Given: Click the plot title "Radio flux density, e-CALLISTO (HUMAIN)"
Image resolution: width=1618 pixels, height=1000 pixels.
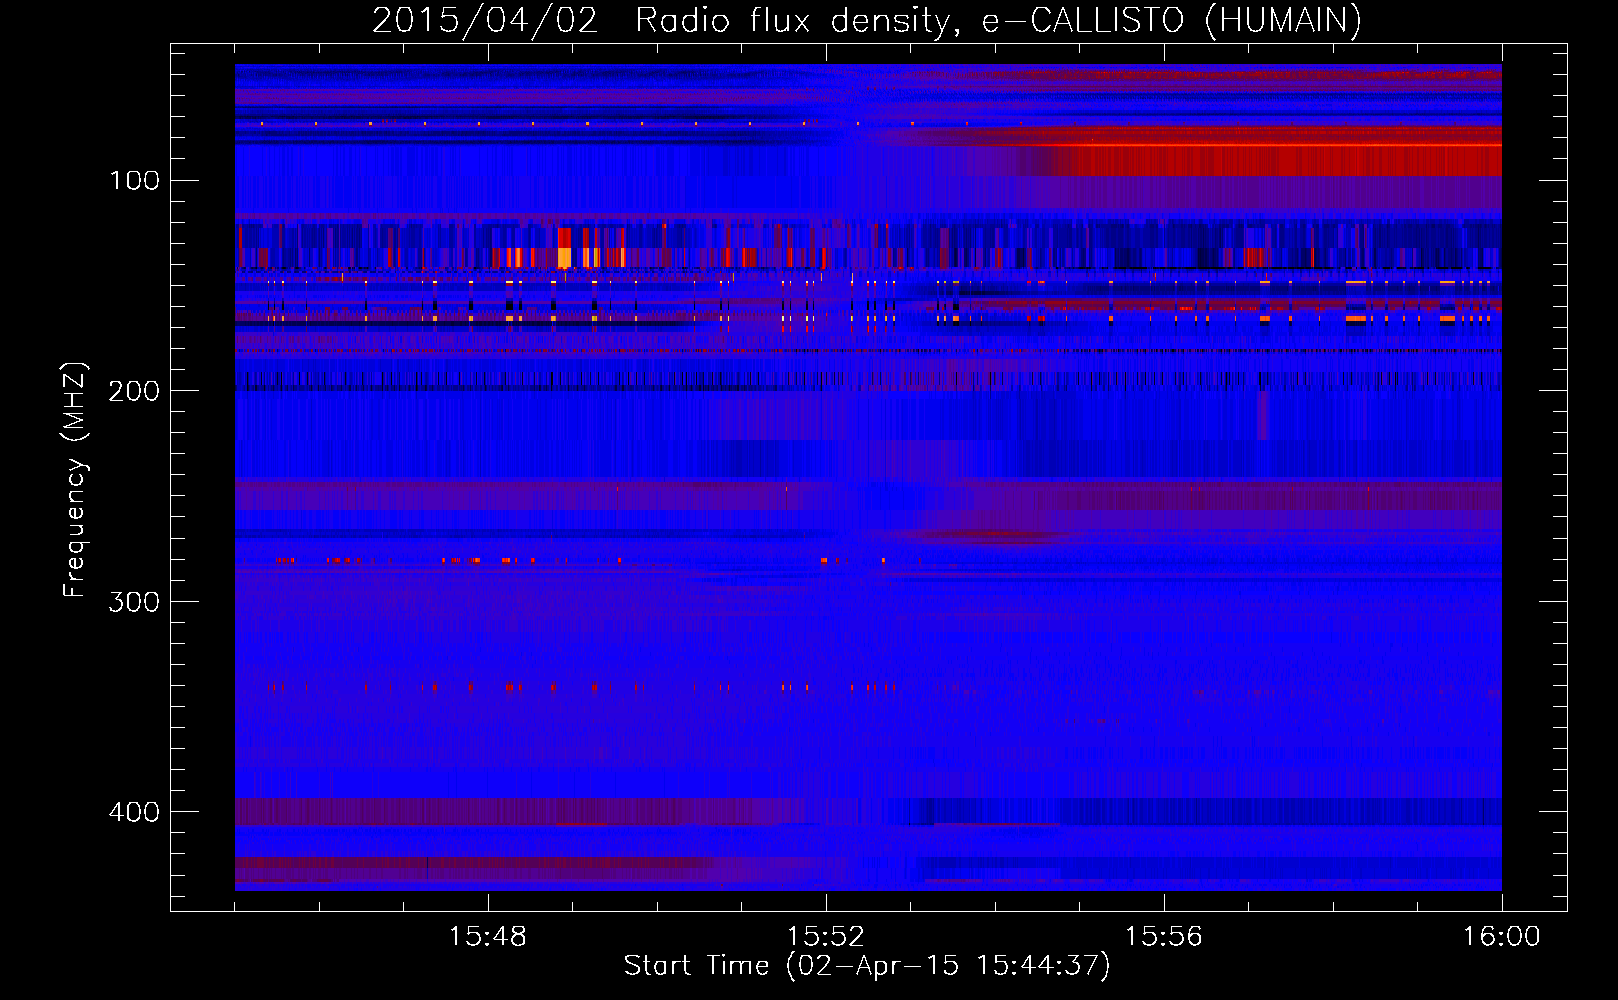Looking at the screenshot, I should [x=998, y=21].
